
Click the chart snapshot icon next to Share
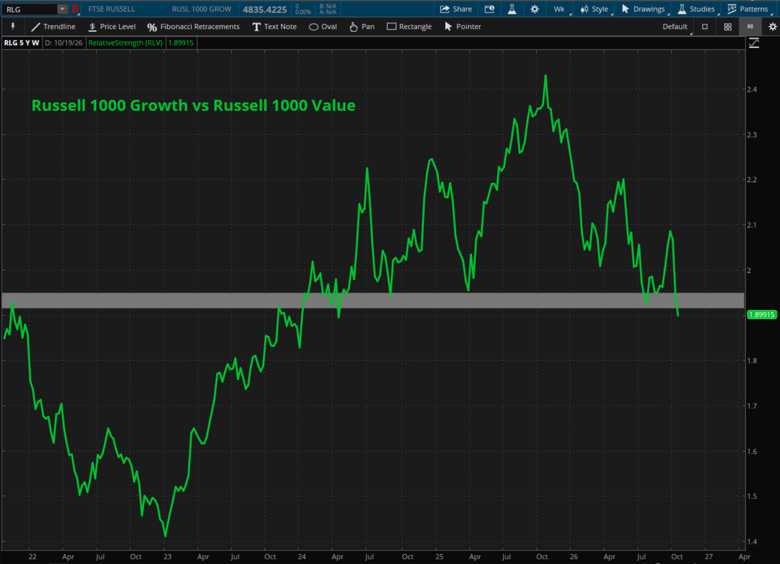(489, 9)
